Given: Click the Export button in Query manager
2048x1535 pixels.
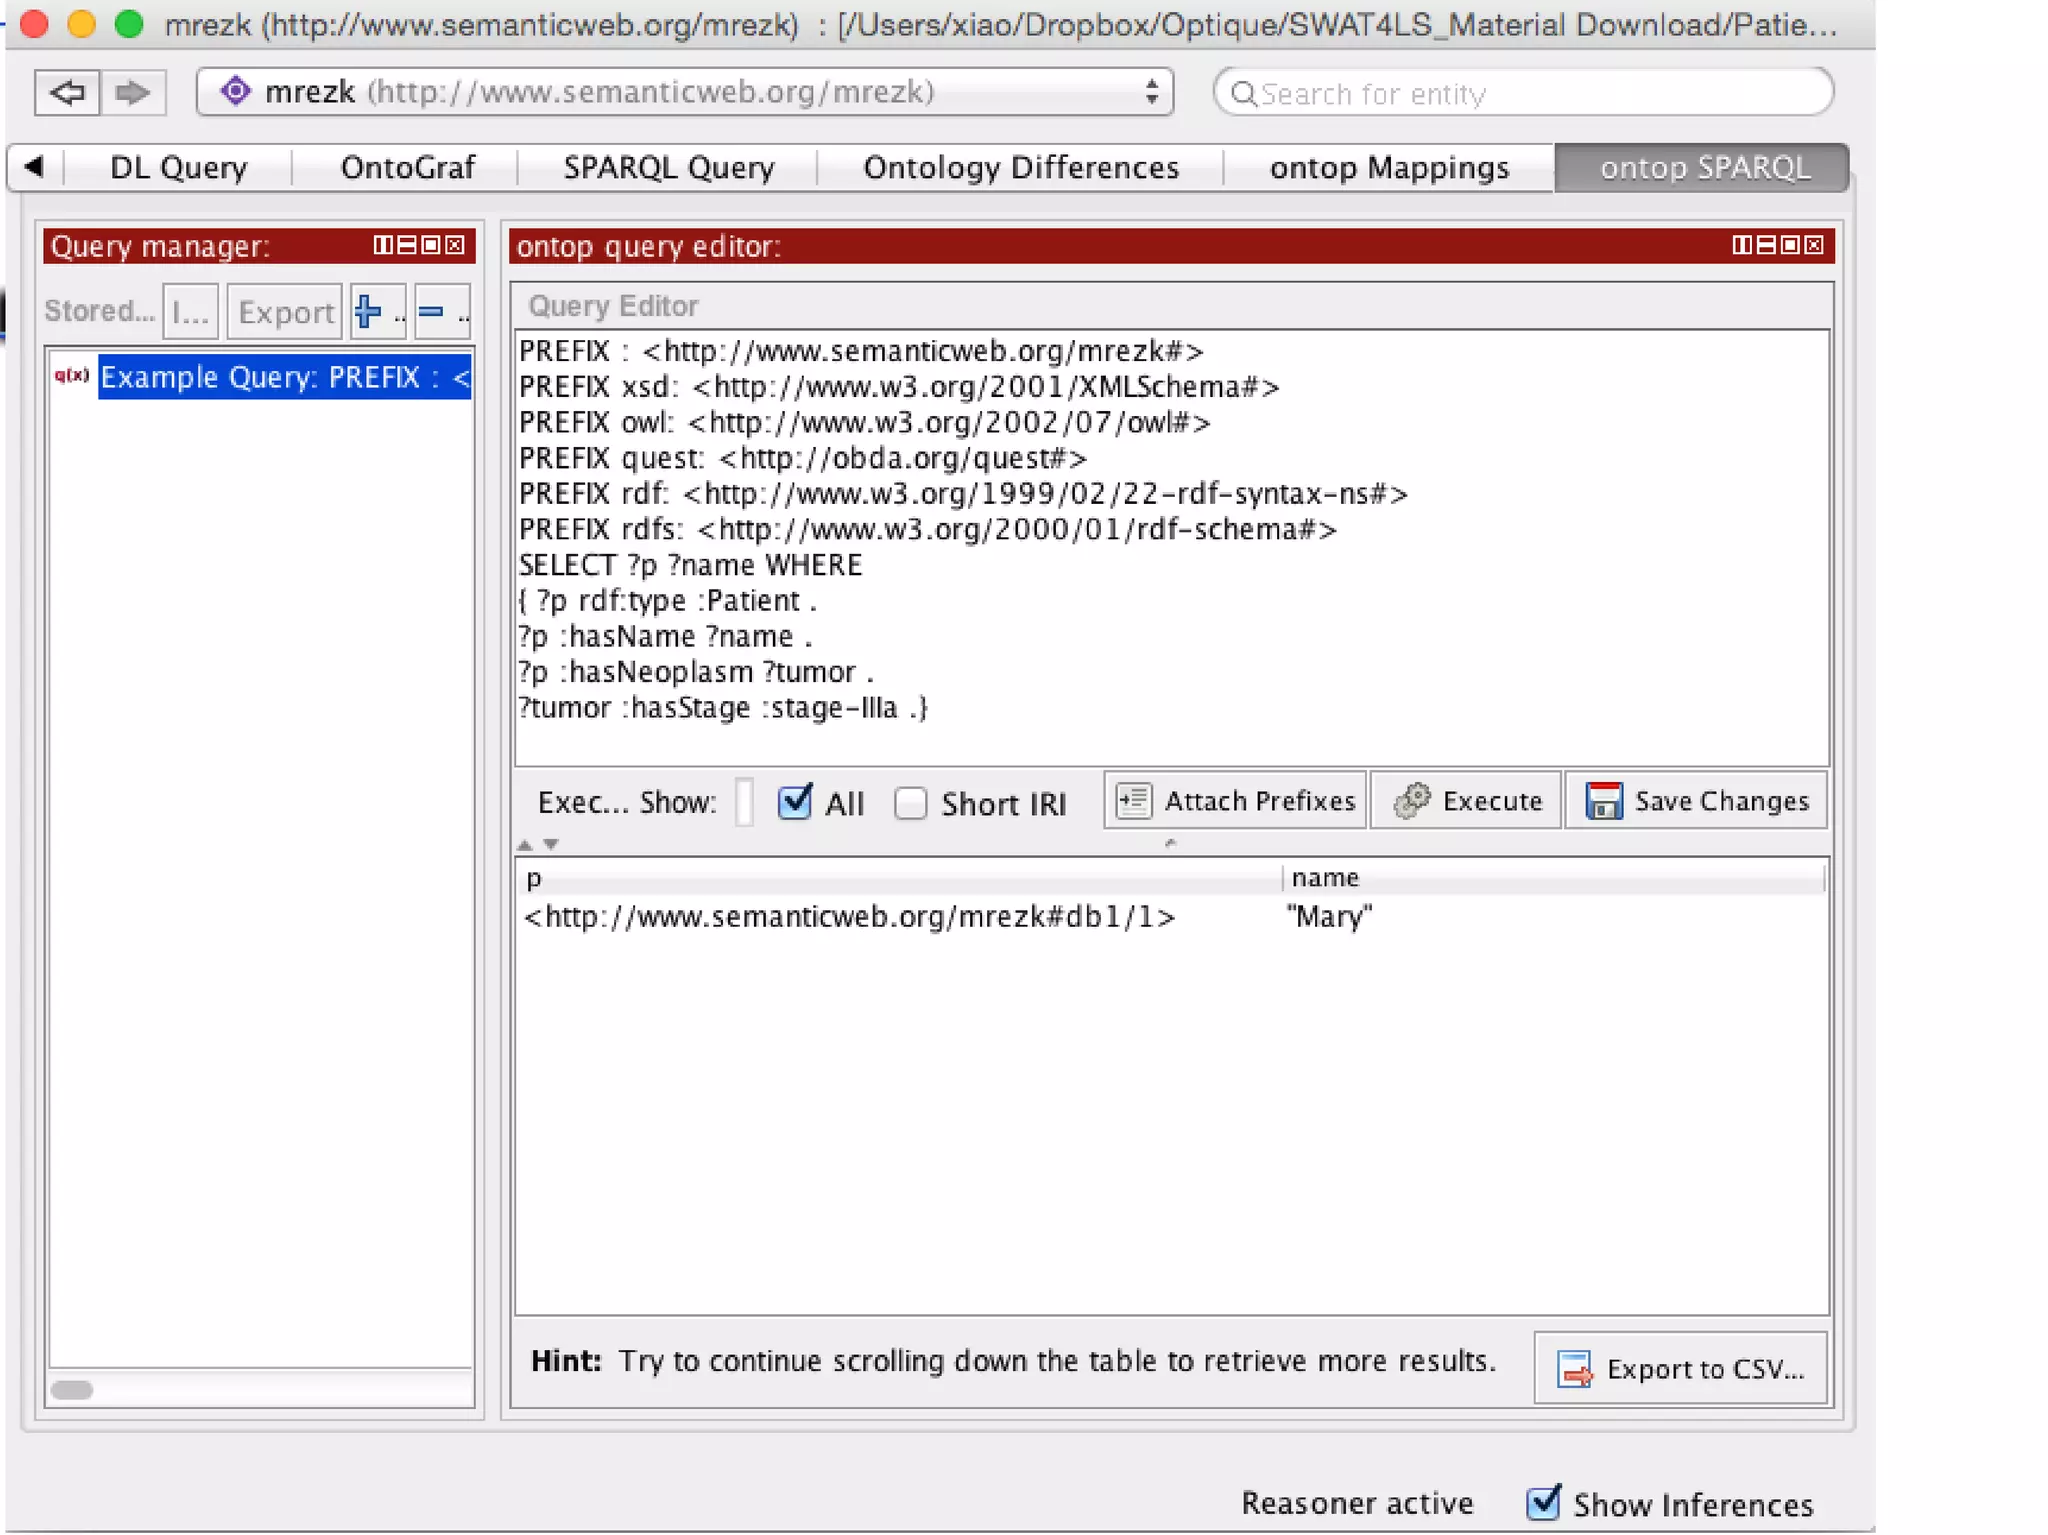Looking at the screenshot, I should click(x=285, y=312).
